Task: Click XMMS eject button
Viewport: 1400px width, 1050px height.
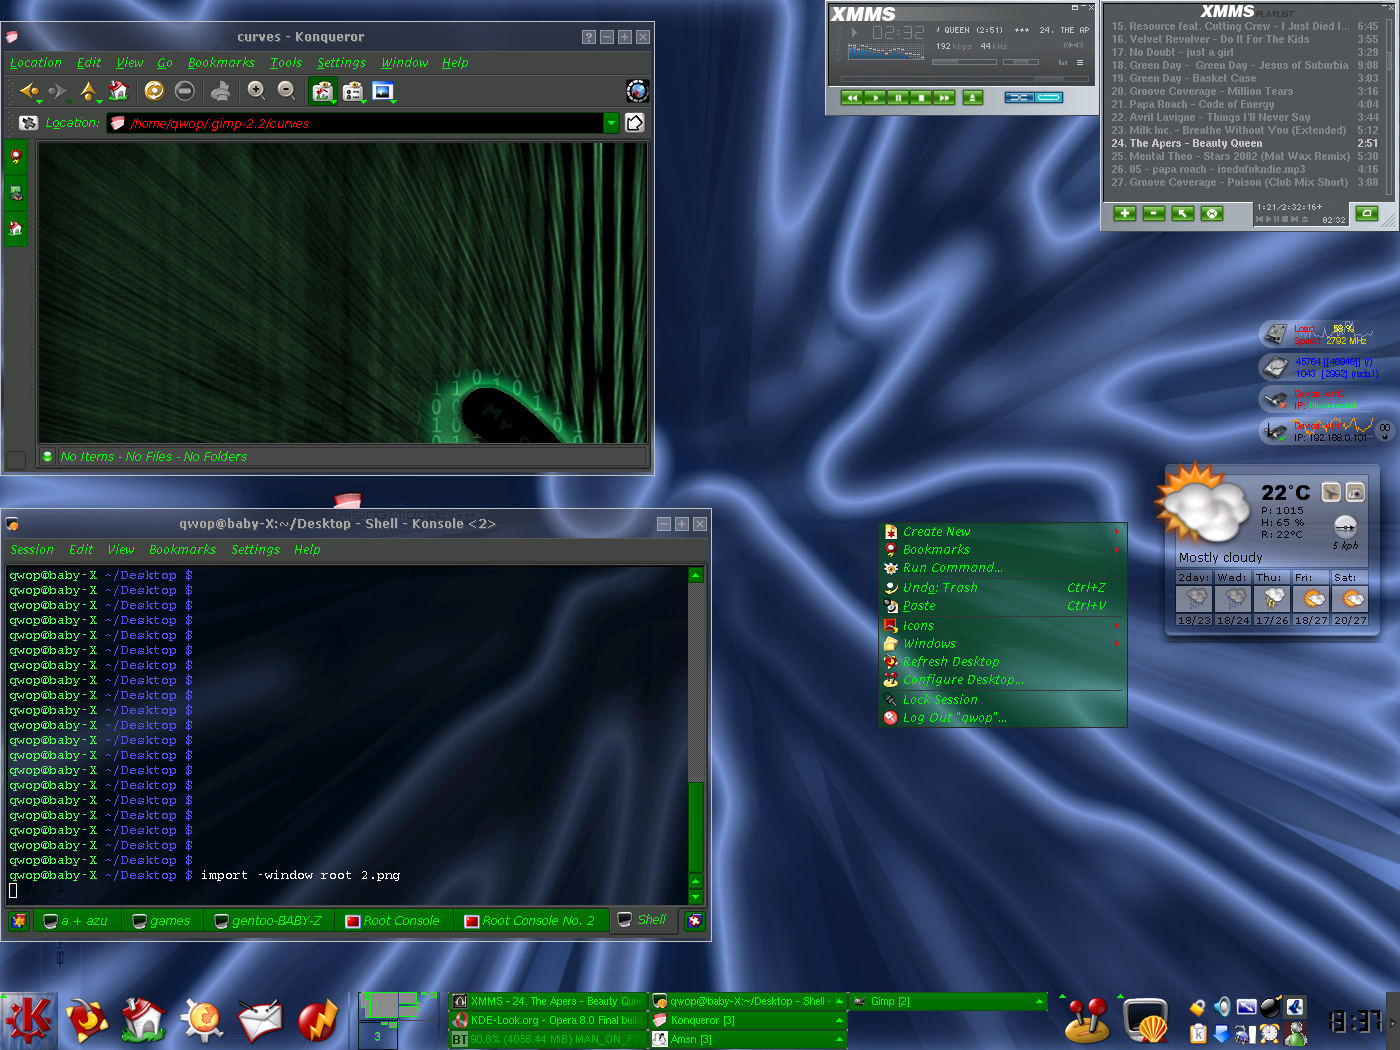Action: coord(973,98)
